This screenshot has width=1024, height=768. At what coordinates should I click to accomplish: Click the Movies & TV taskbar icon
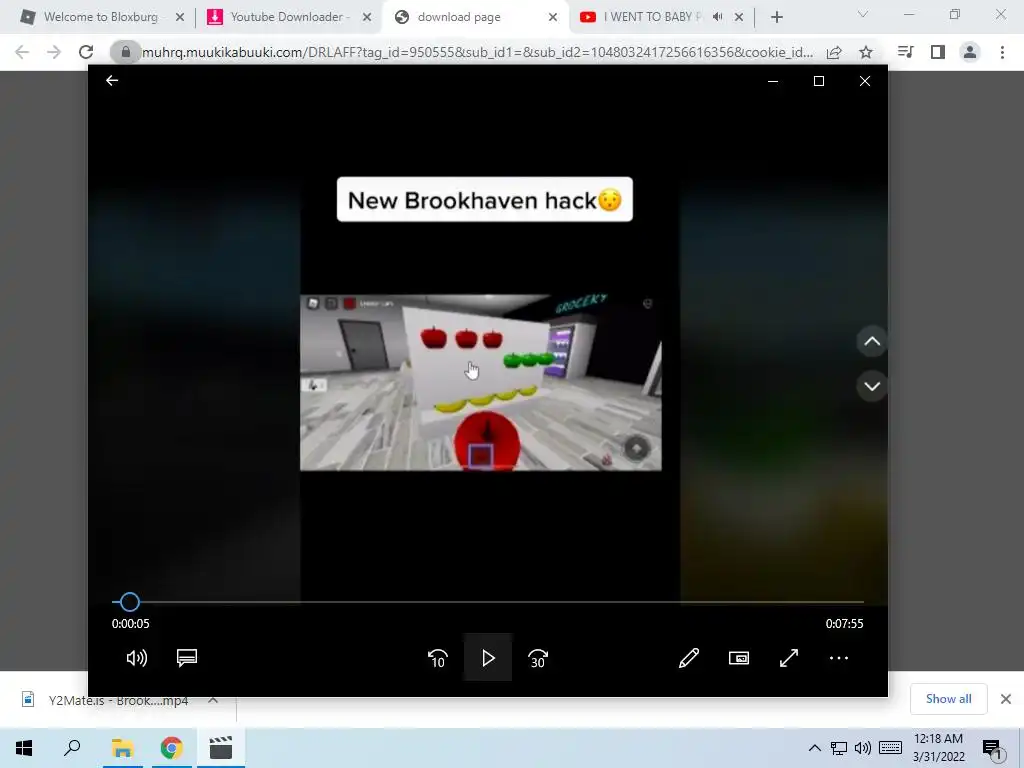pyautogui.click(x=220, y=748)
